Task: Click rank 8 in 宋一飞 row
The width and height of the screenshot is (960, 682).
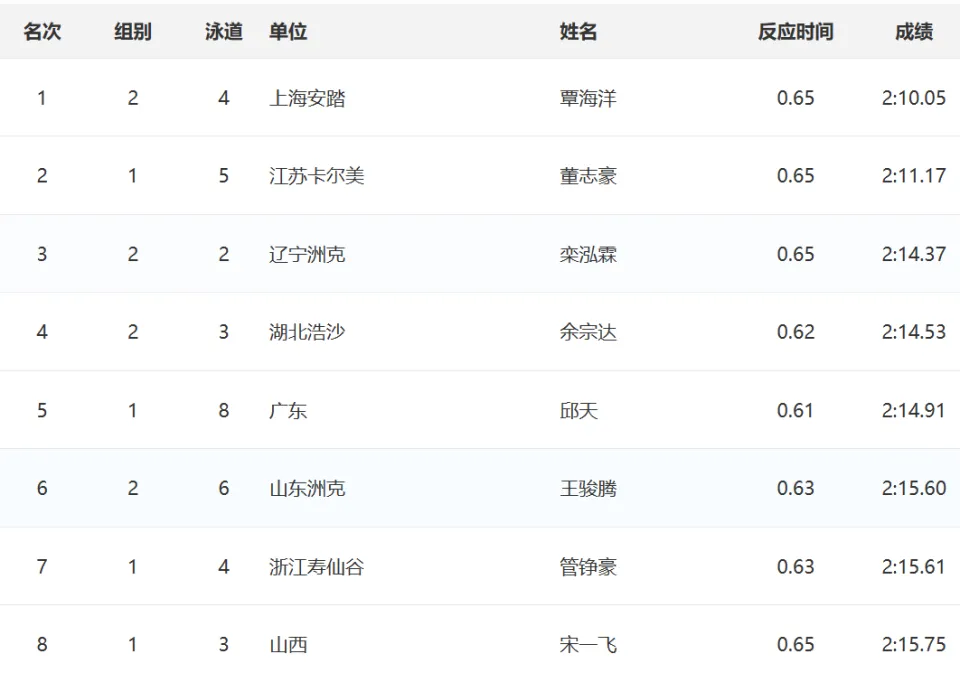Action: (x=42, y=644)
